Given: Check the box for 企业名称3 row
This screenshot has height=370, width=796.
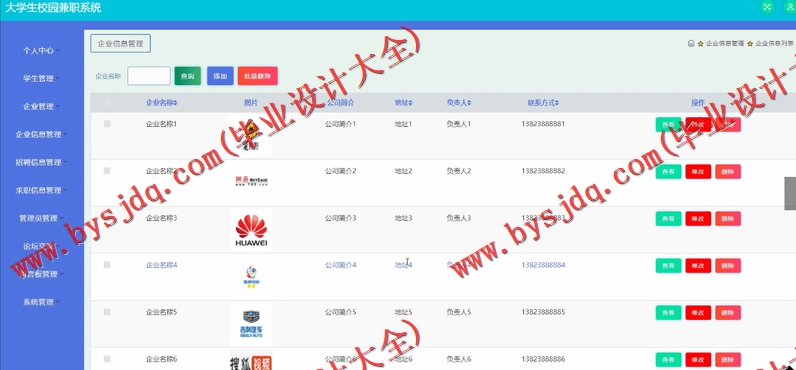Looking at the screenshot, I should tap(107, 218).
